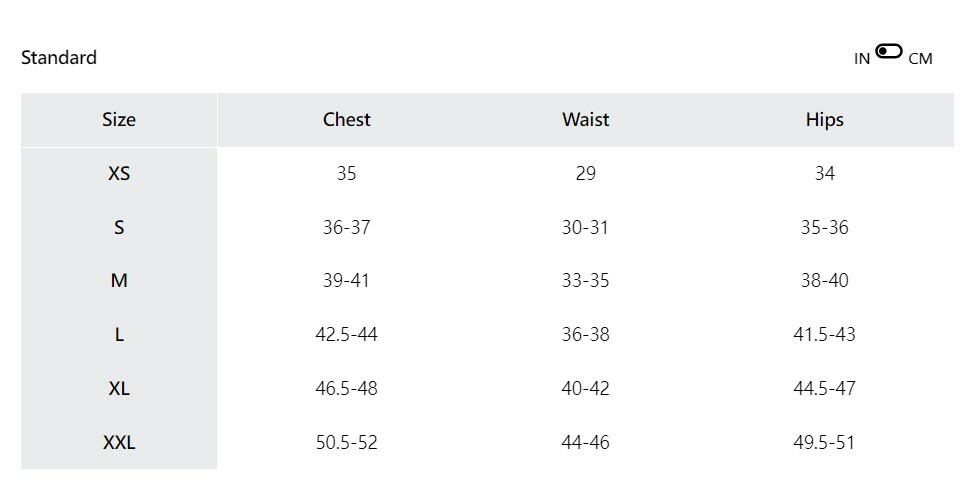Click chest value 35 for XS
The width and height of the screenshot is (967, 487).
point(346,174)
